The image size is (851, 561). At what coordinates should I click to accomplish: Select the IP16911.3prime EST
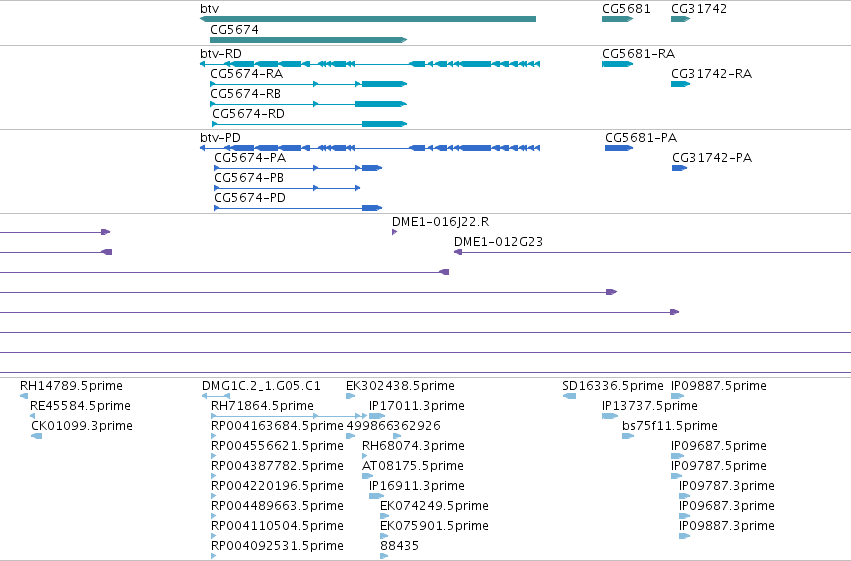377,496
